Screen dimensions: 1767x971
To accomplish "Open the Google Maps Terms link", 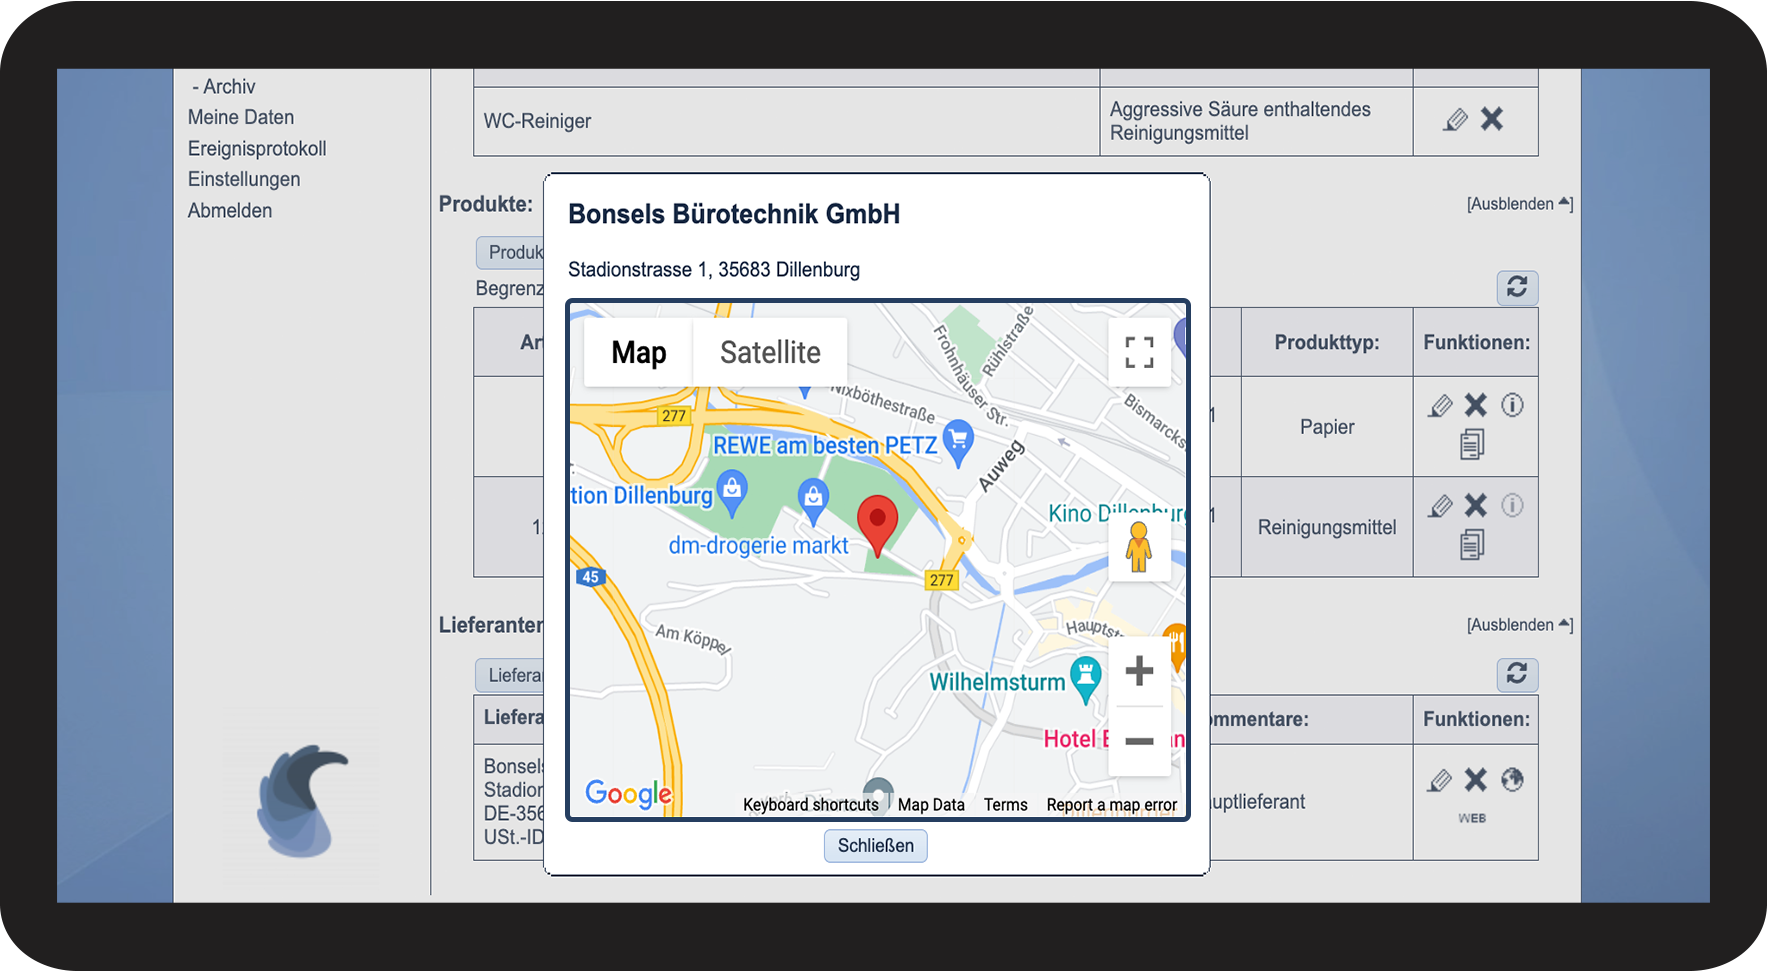I will click(1005, 805).
